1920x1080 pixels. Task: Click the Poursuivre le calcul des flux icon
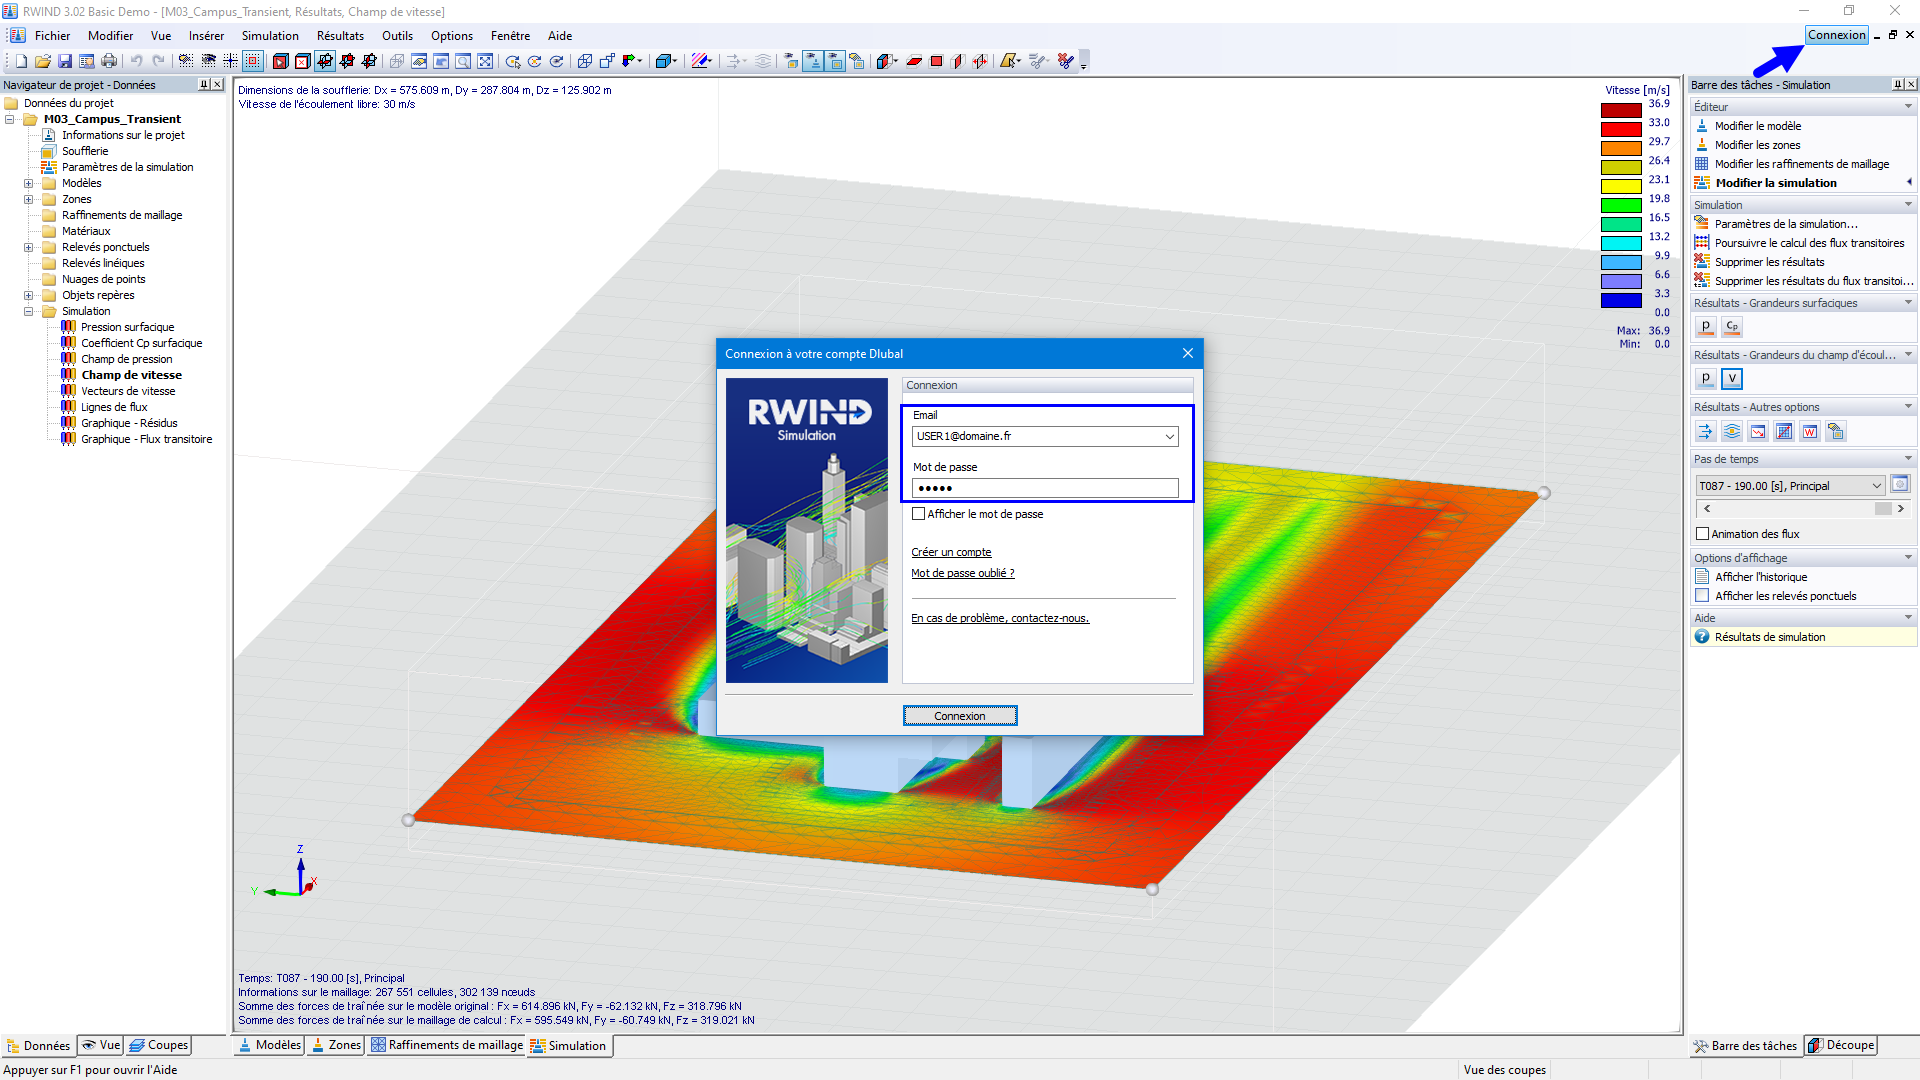pos(1702,243)
